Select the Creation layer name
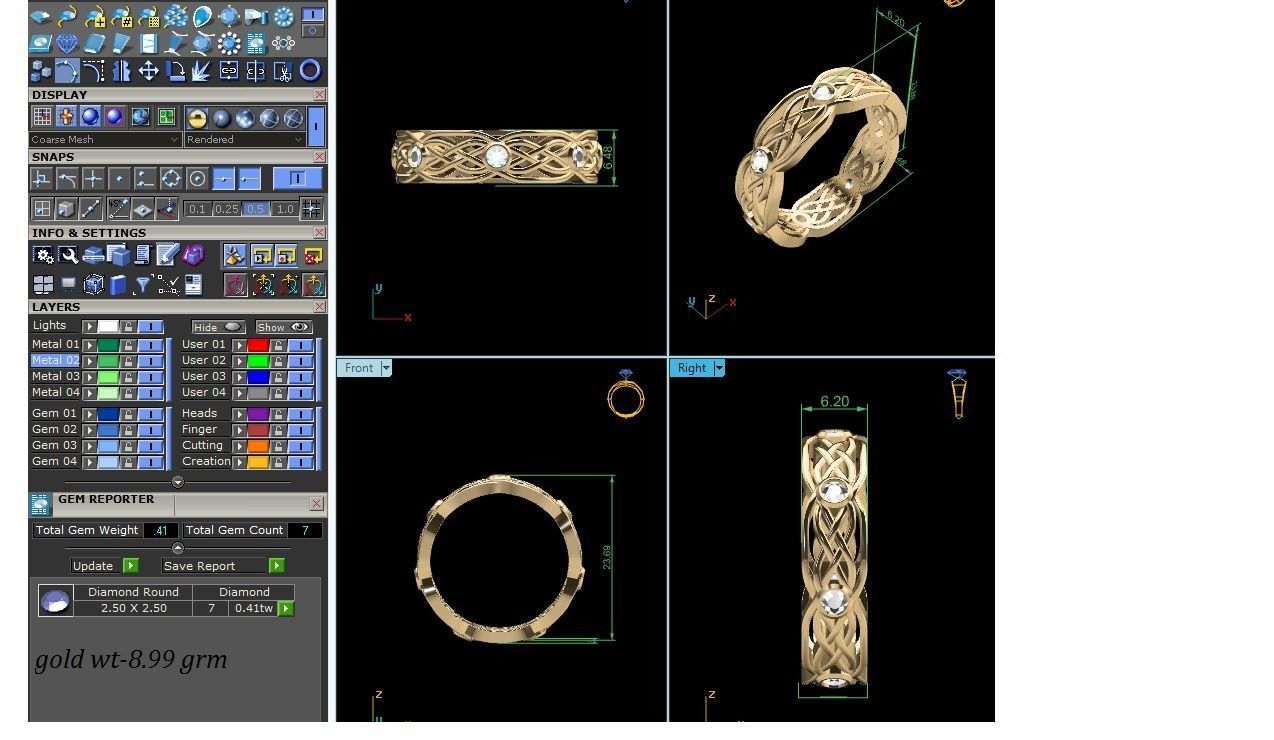This screenshot has height=740, width=1274. point(206,461)
